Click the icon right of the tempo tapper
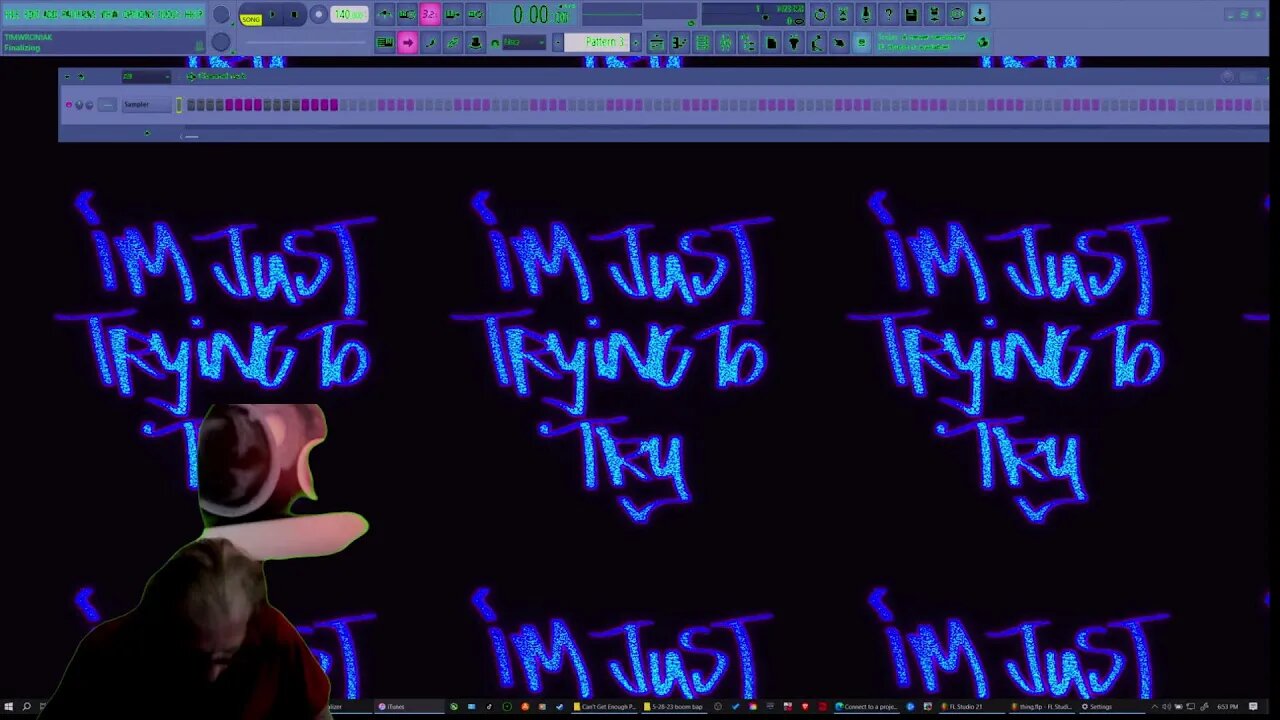Image resolution: width=1280 pixels, height=720 pixels. tap(839, 42)
